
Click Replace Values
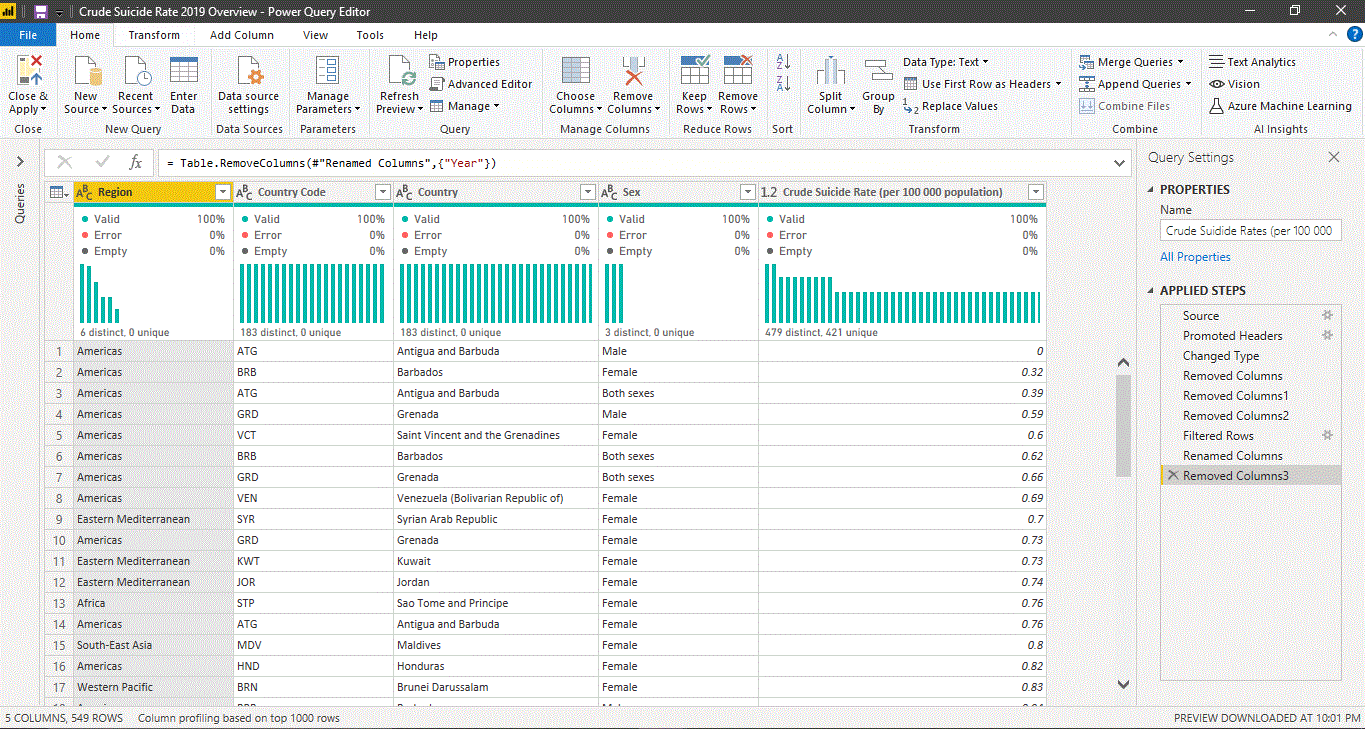(x=950, y=106)
